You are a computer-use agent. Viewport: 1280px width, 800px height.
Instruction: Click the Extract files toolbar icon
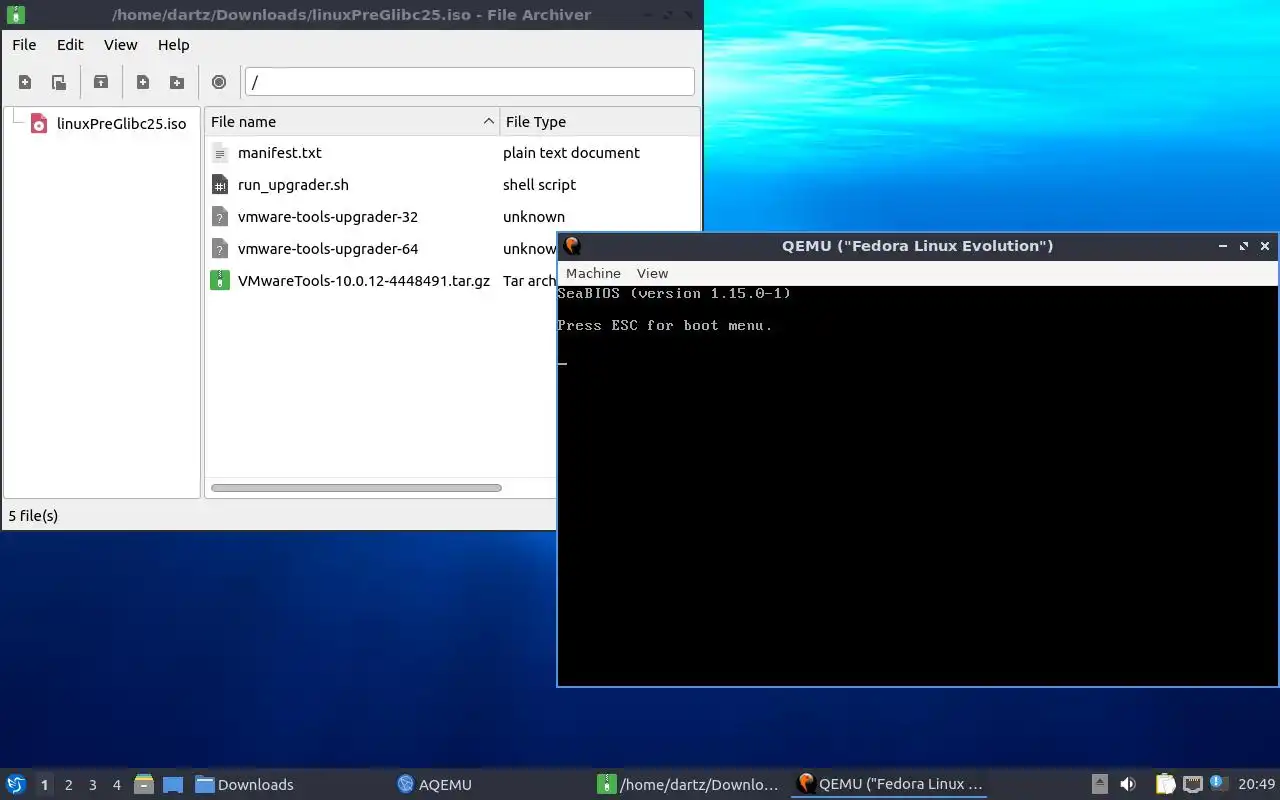coord(101,82)
